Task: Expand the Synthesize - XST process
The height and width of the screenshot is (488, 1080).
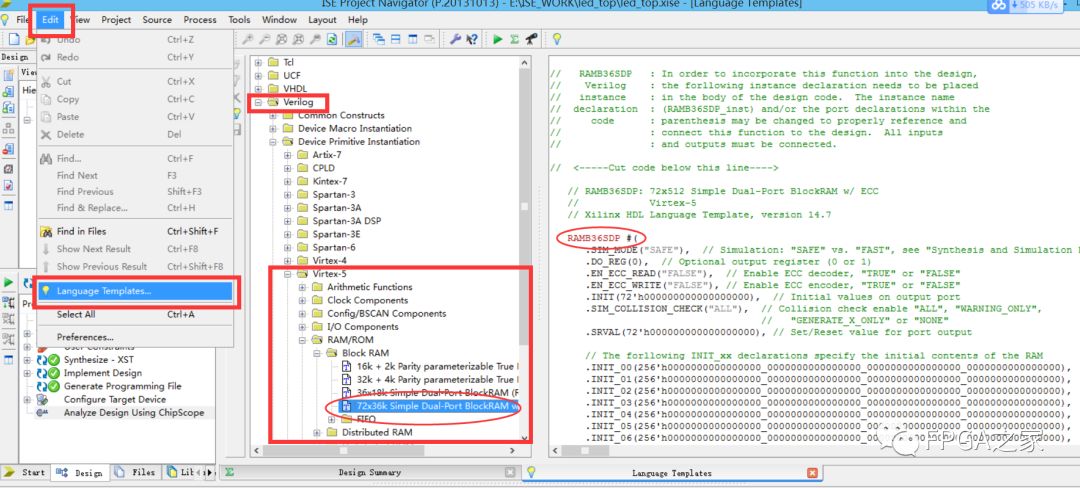Action: (28, 360)
